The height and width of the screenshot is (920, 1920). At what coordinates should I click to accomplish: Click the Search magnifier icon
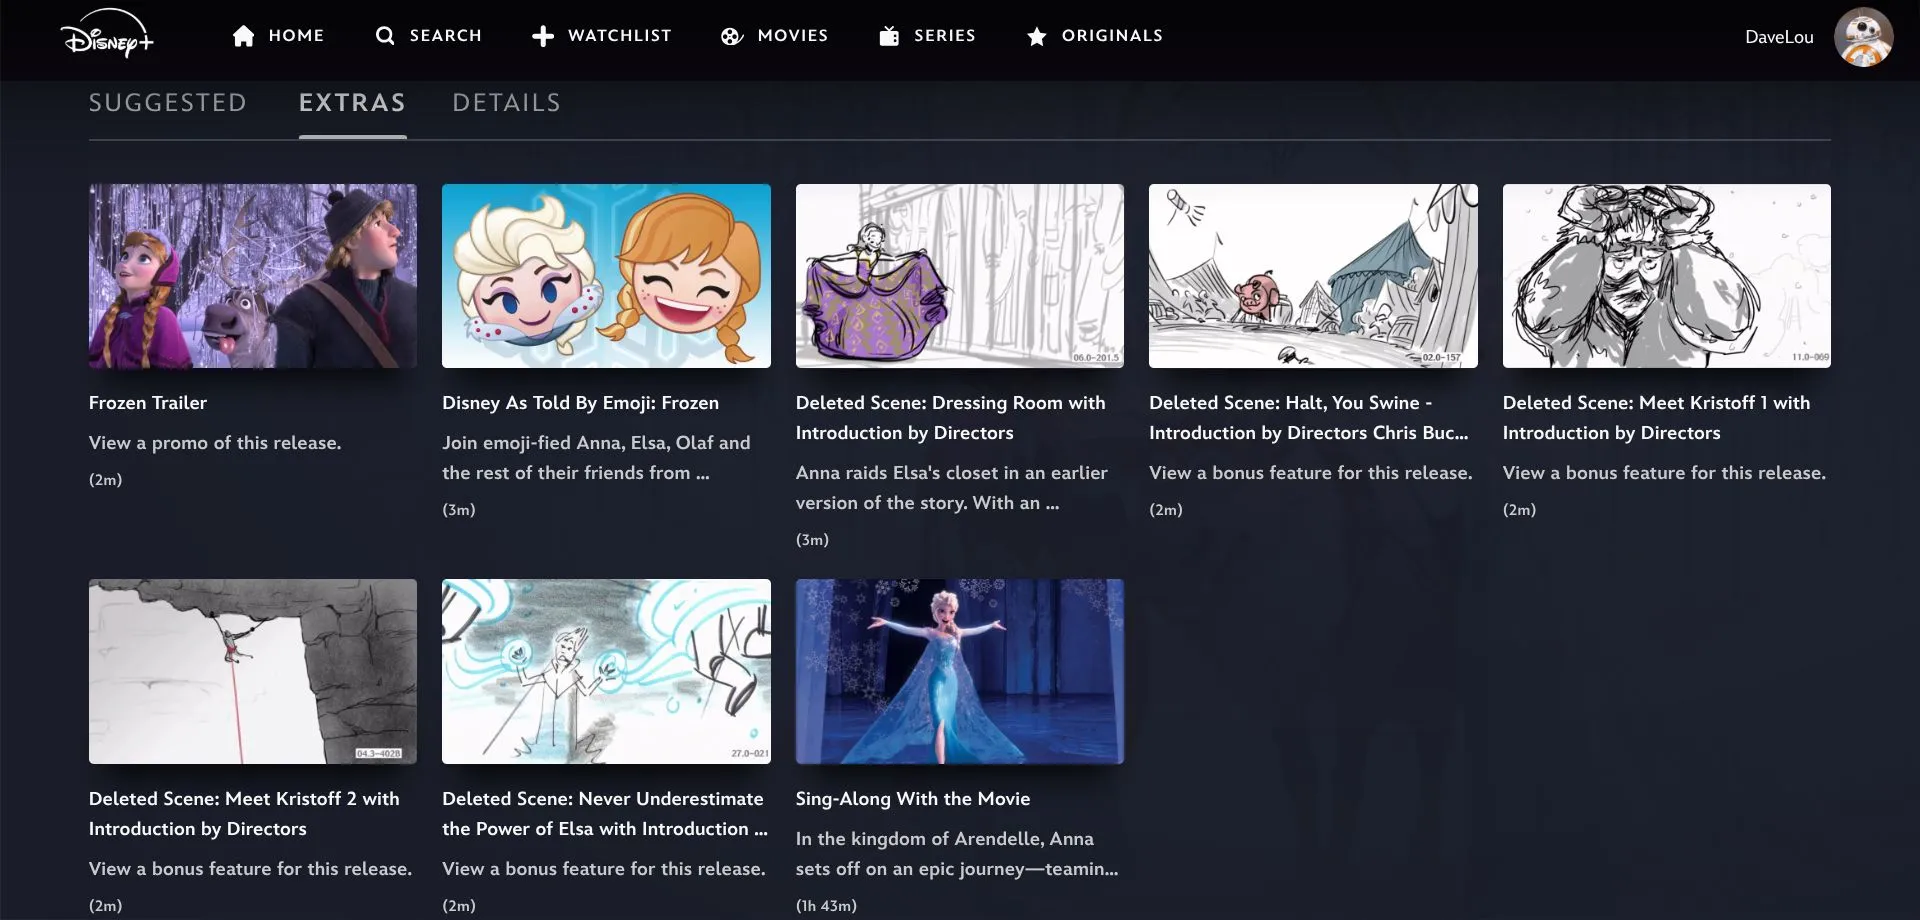tap(385, 36)
